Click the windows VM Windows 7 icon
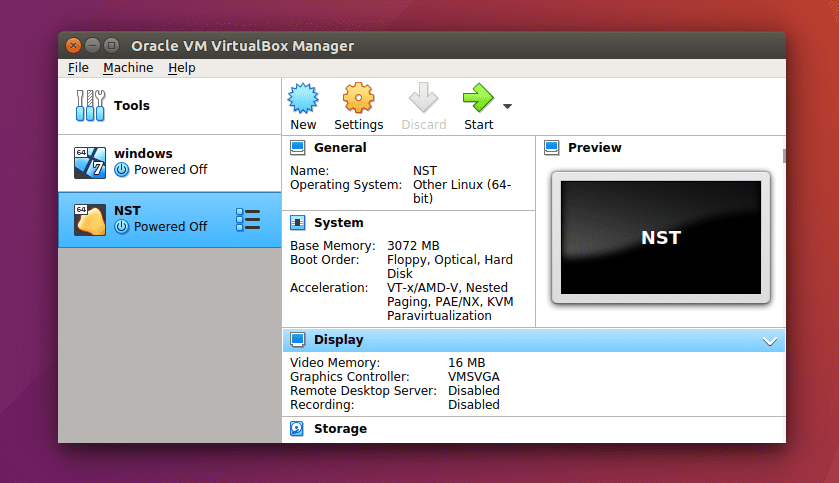The width and height of the screenshot is (839, 483). point(90,163)
